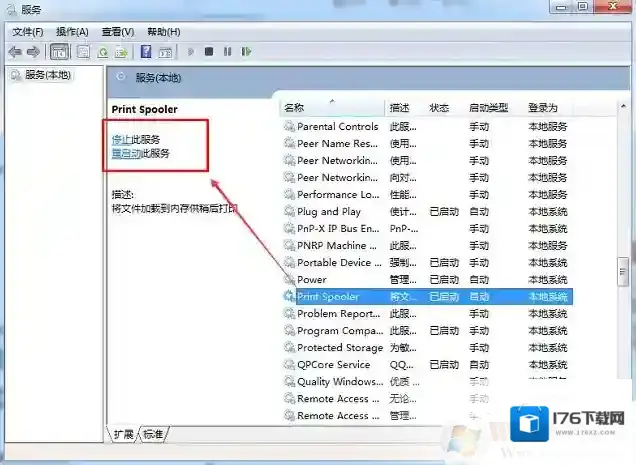Click the gear icon beside Protected Storage
Viewport: 636px width, 465px height.
point(289,347)
